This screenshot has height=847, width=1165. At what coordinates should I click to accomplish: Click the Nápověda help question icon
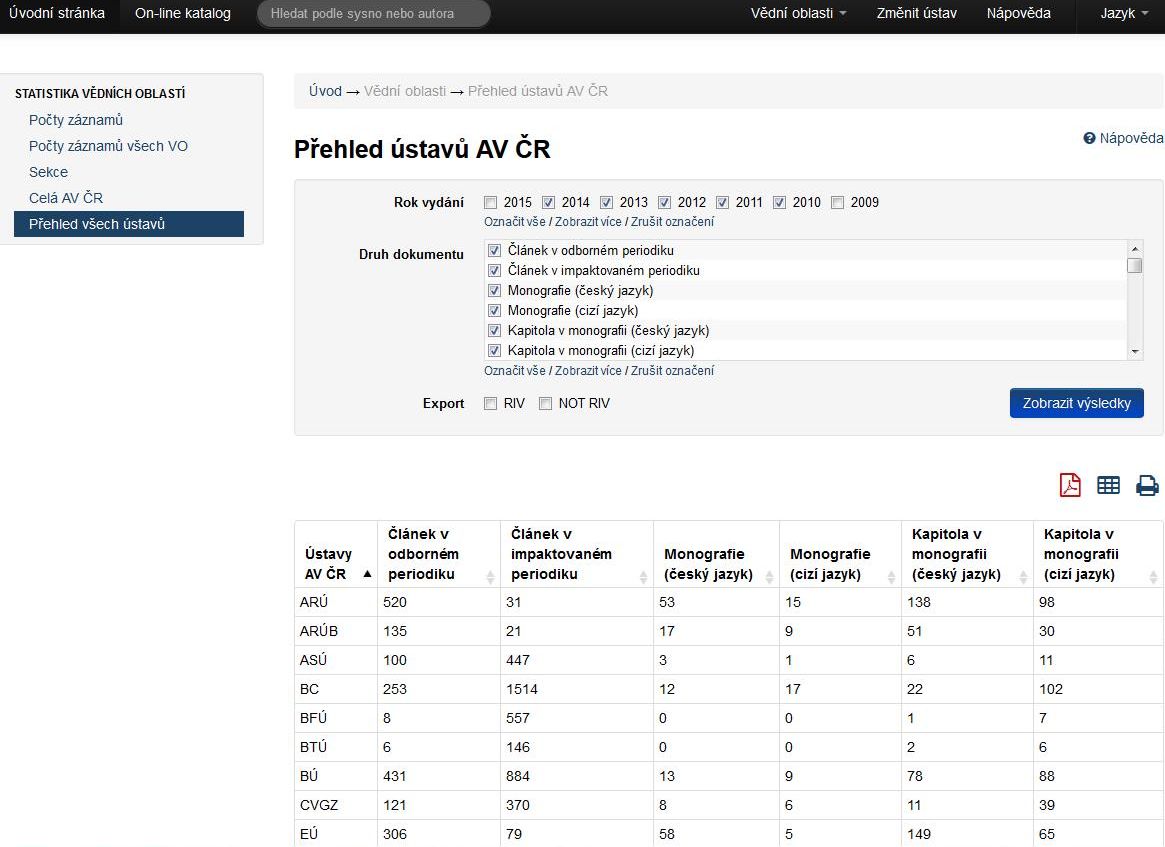[x=1089, y=138]
